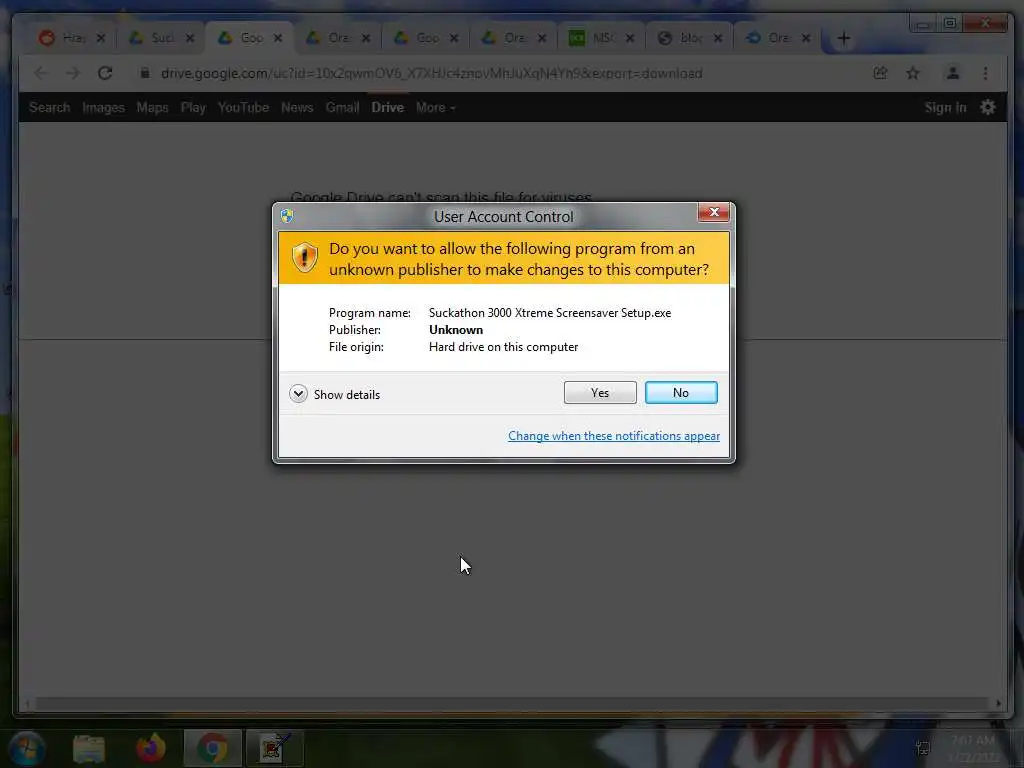The width and height of the screenshot is (1024, 768).
Task: Open settings gear in Google bar
Action: pos(987,107)
